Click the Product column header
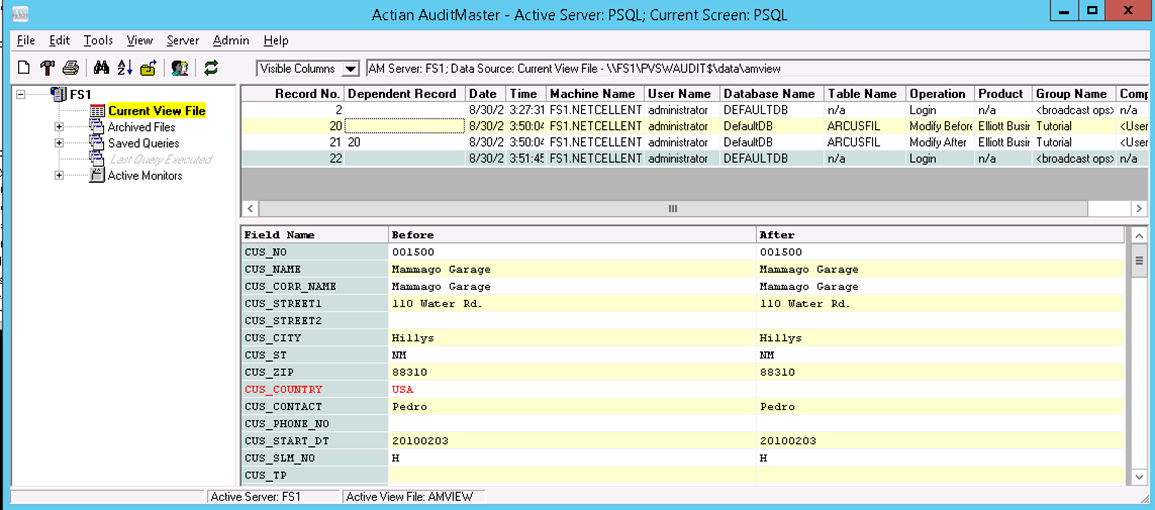Screen dimensions: 1155x510 (1003, 94)
